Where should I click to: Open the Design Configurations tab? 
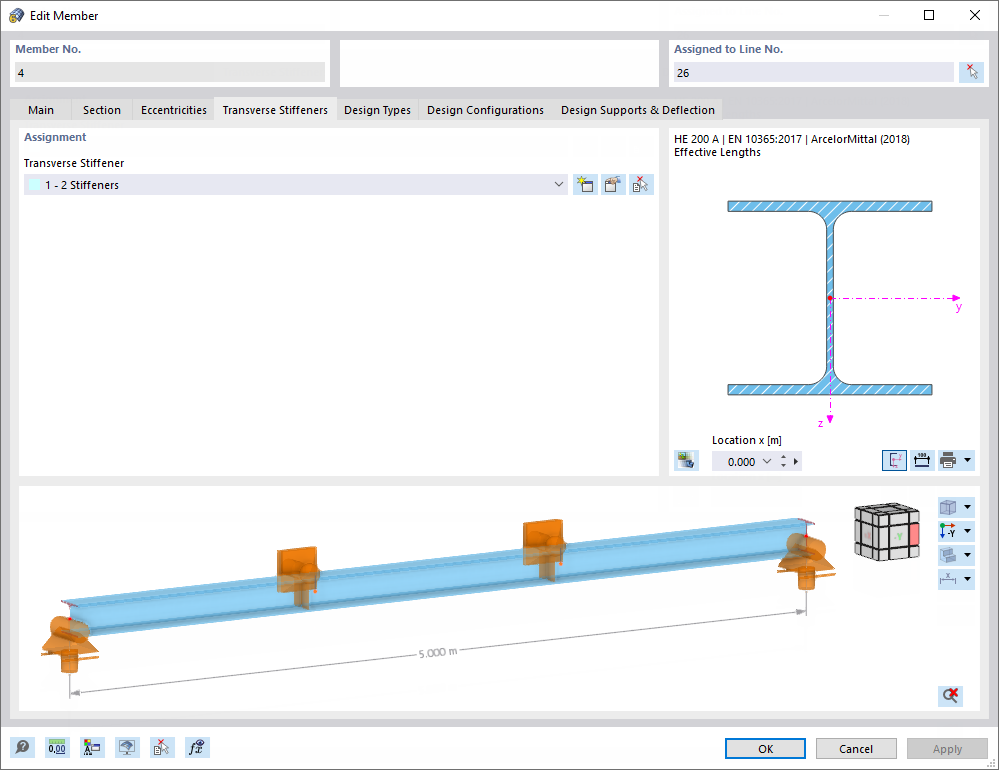point(485,110)
